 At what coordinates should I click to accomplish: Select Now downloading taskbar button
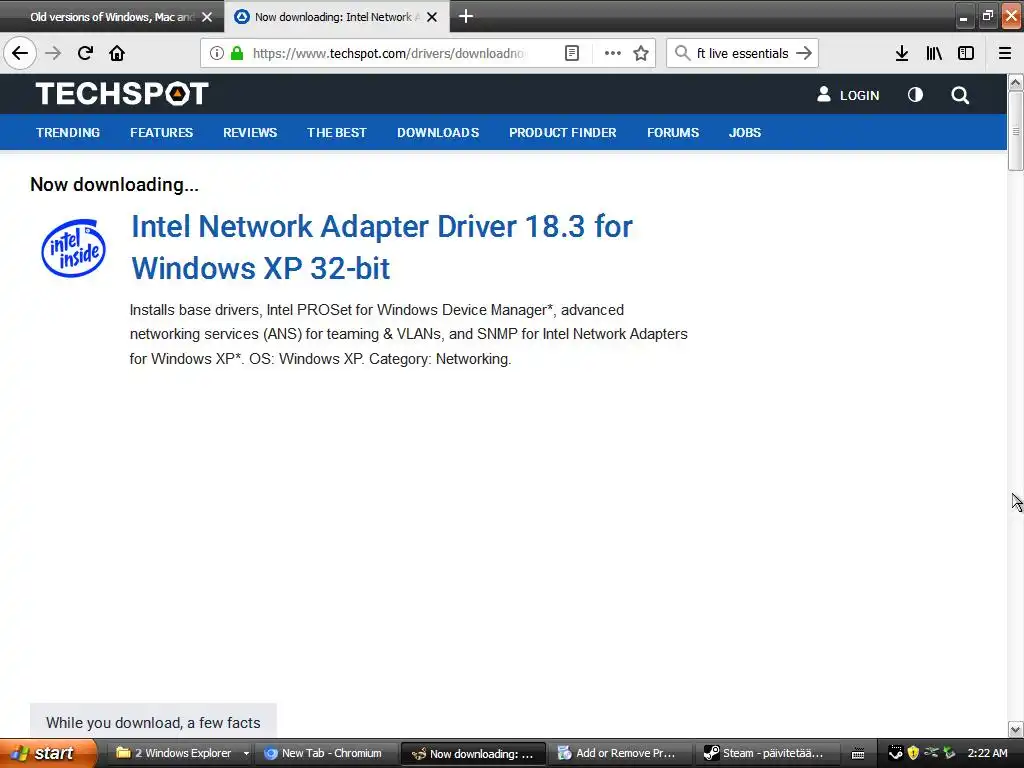473,753
